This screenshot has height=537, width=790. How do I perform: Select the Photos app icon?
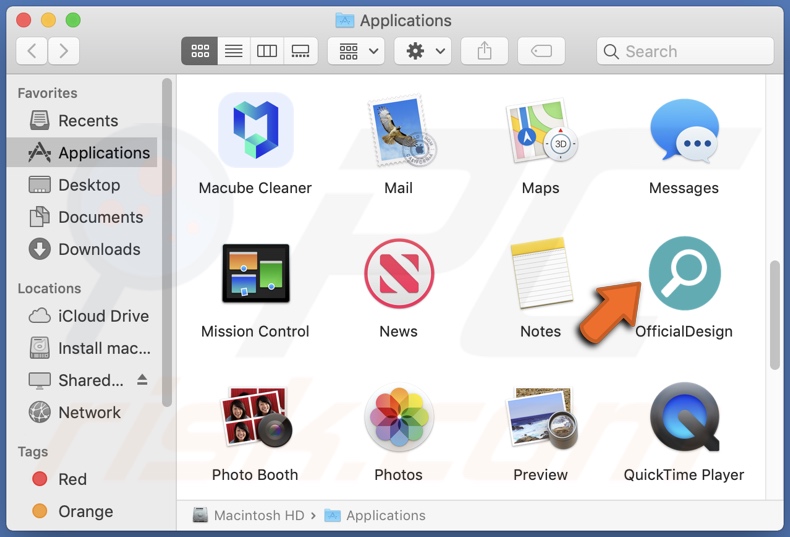point(399,417)
